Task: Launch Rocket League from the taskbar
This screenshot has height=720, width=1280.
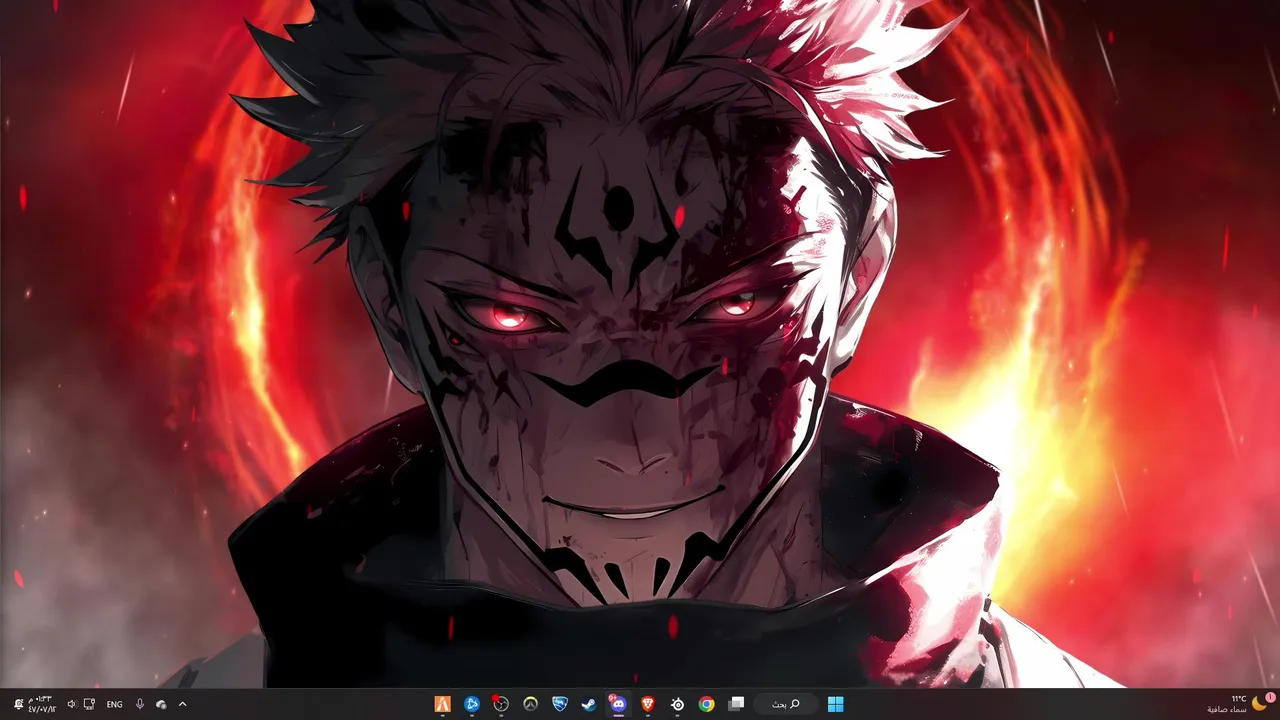Action: pos(560,704)
